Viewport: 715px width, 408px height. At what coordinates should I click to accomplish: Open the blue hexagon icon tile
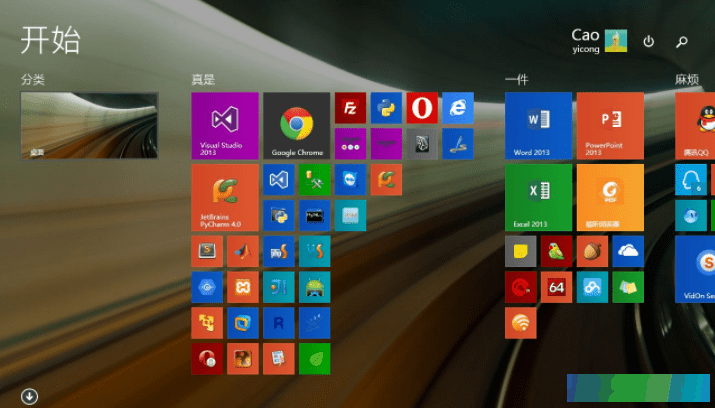tap(207, 287)
